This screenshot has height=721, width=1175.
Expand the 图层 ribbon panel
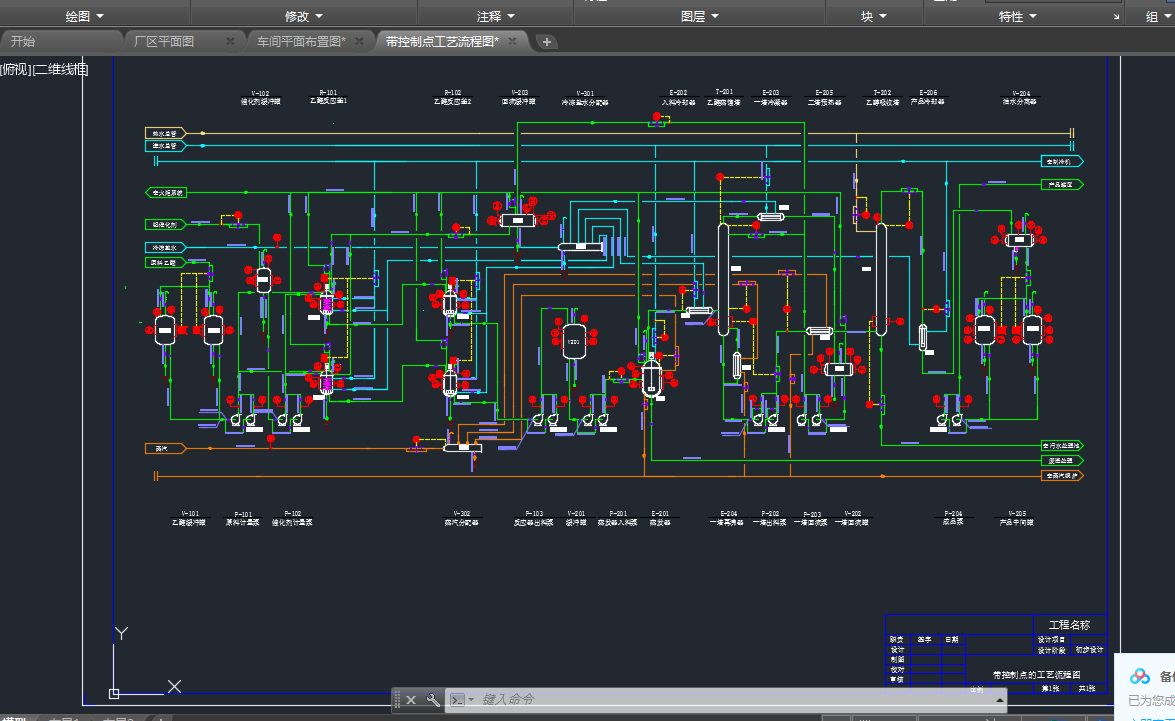point(700,16)
